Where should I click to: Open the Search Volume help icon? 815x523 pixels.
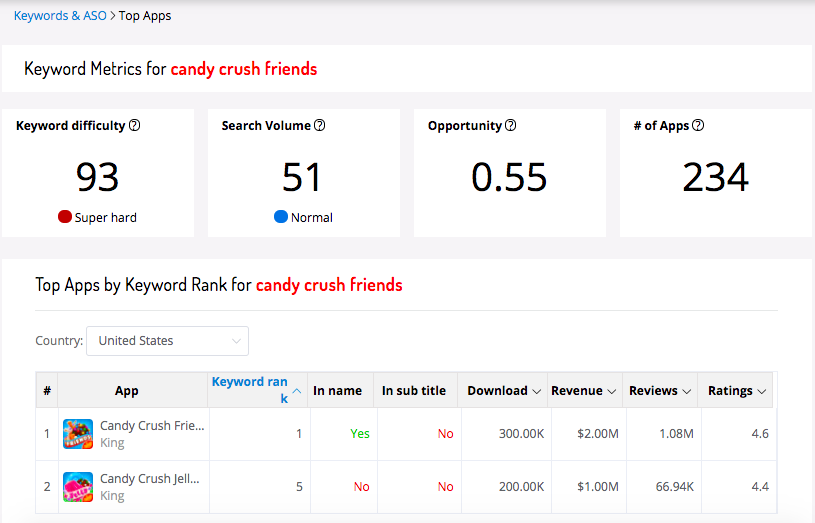pyautogui.click(x=320, y=125)
